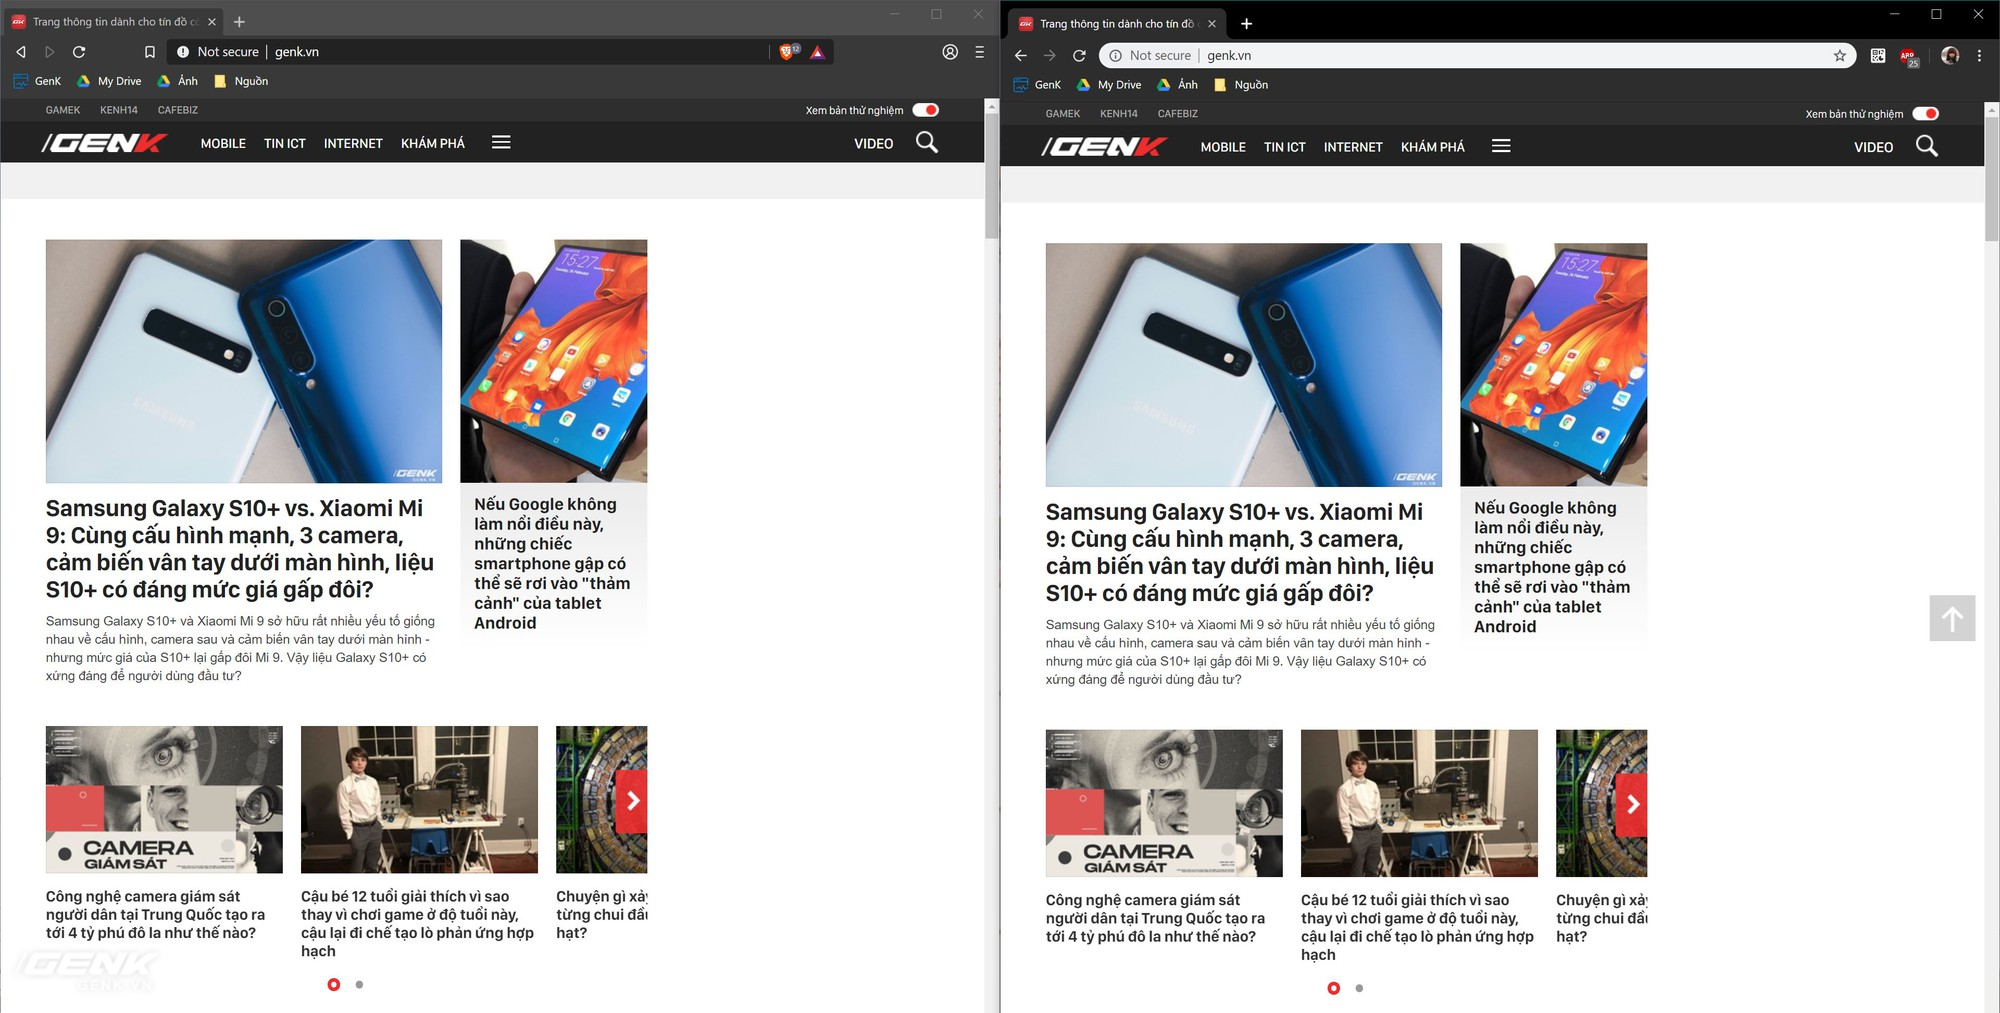Click Brave's bookmark page icon

tap(149, 52)
